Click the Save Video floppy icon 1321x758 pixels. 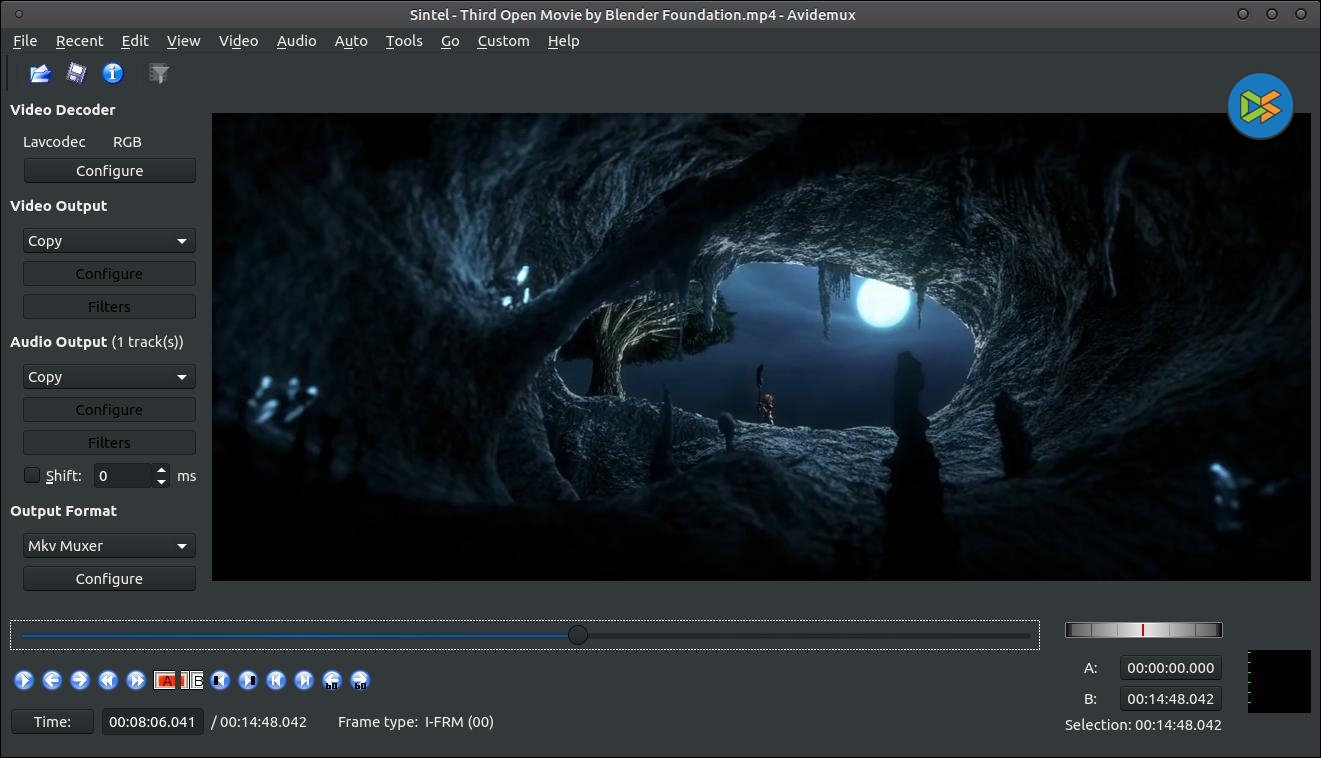click(76, 73)
